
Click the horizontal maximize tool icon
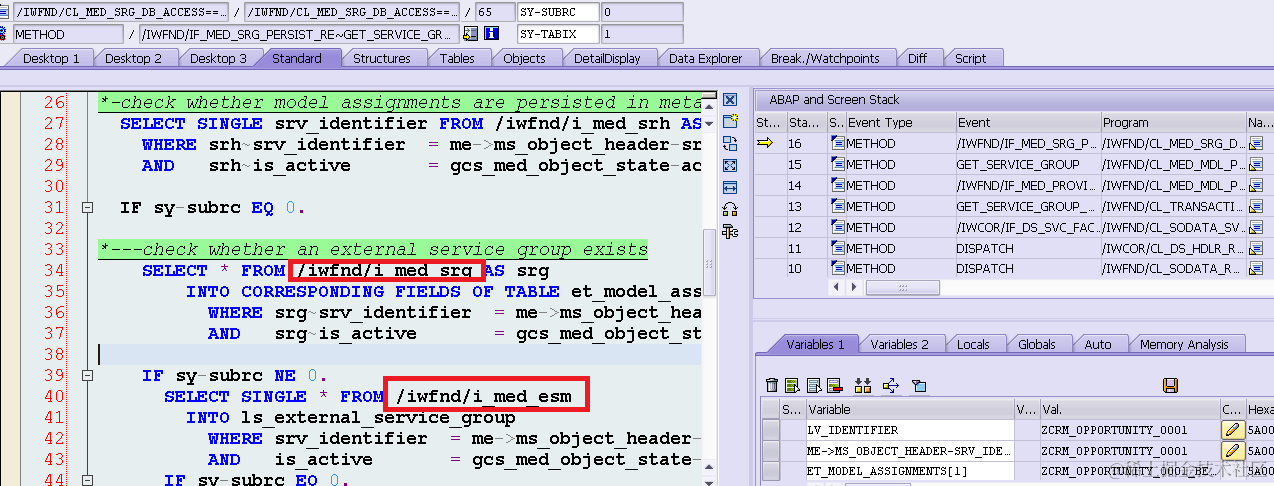pyautogui.click(x=730, y=187)
